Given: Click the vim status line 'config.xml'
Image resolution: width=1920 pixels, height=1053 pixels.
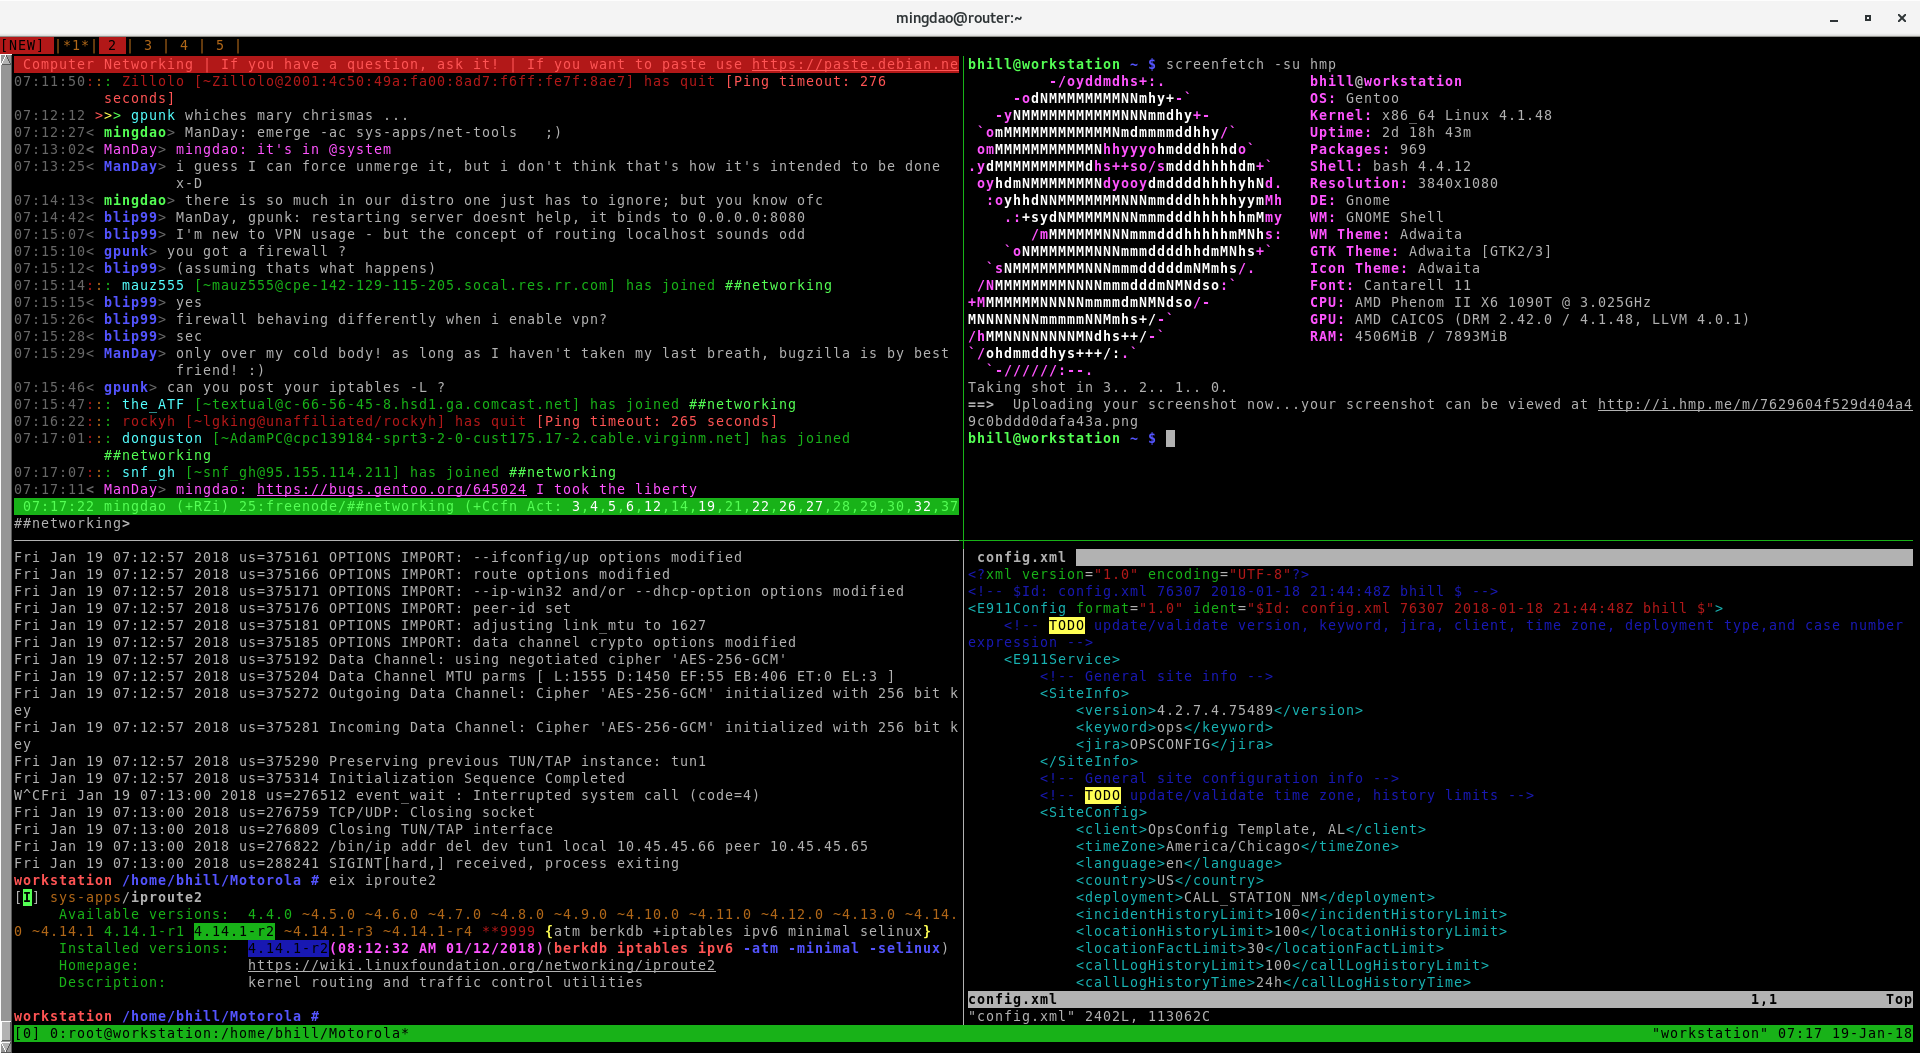Looking at the screenshot, I should (1012, 999).
